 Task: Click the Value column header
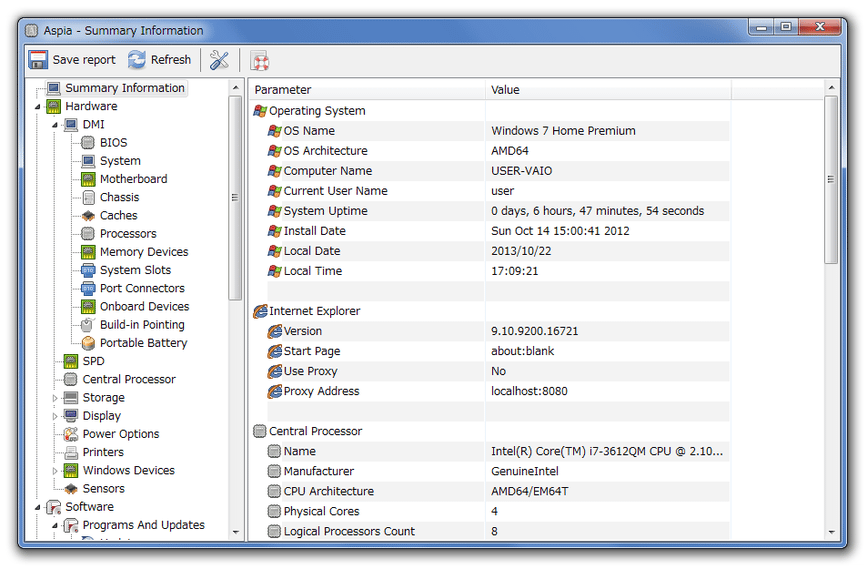(x=608, y=90)
